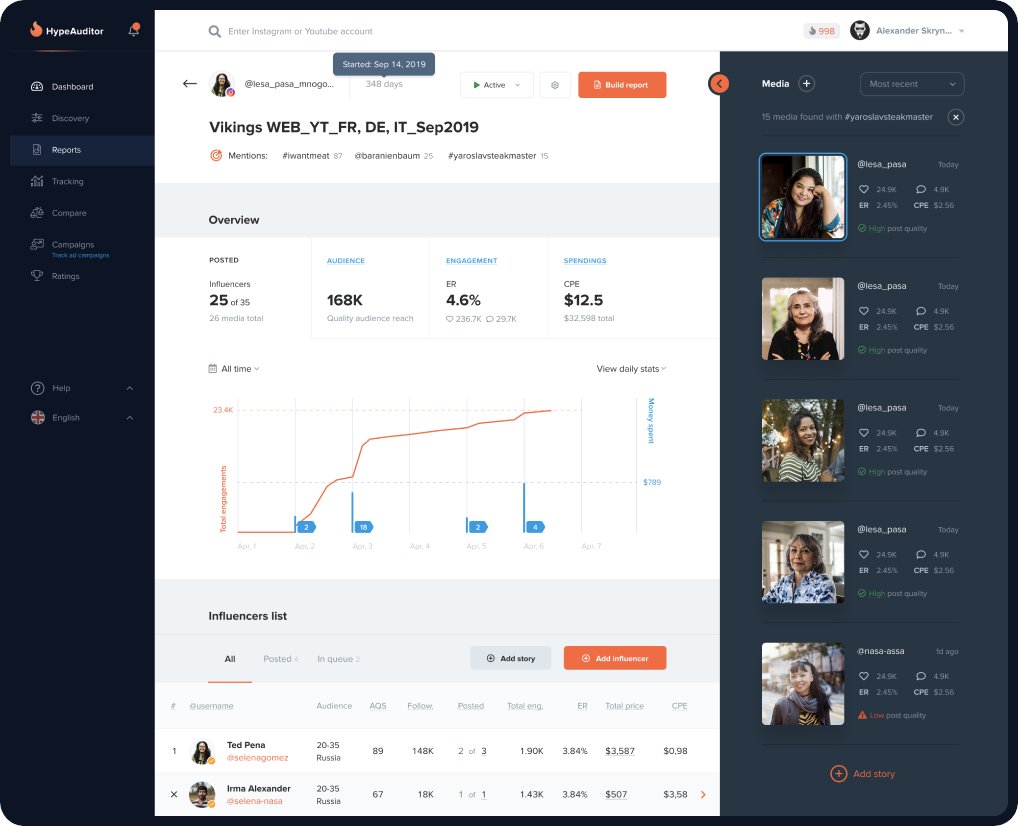
Task: Click the plus icon next to Media
Action: [x=808, y=83]
